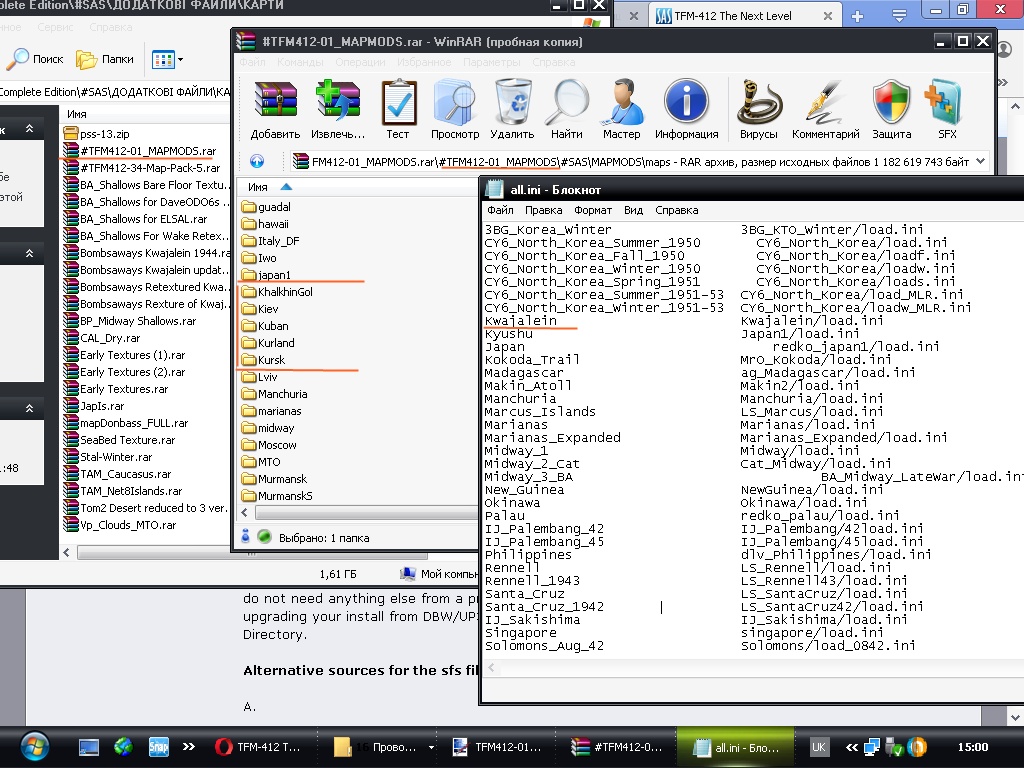
Task: Click the Удалить recycle bin icon
Action: 513,103
